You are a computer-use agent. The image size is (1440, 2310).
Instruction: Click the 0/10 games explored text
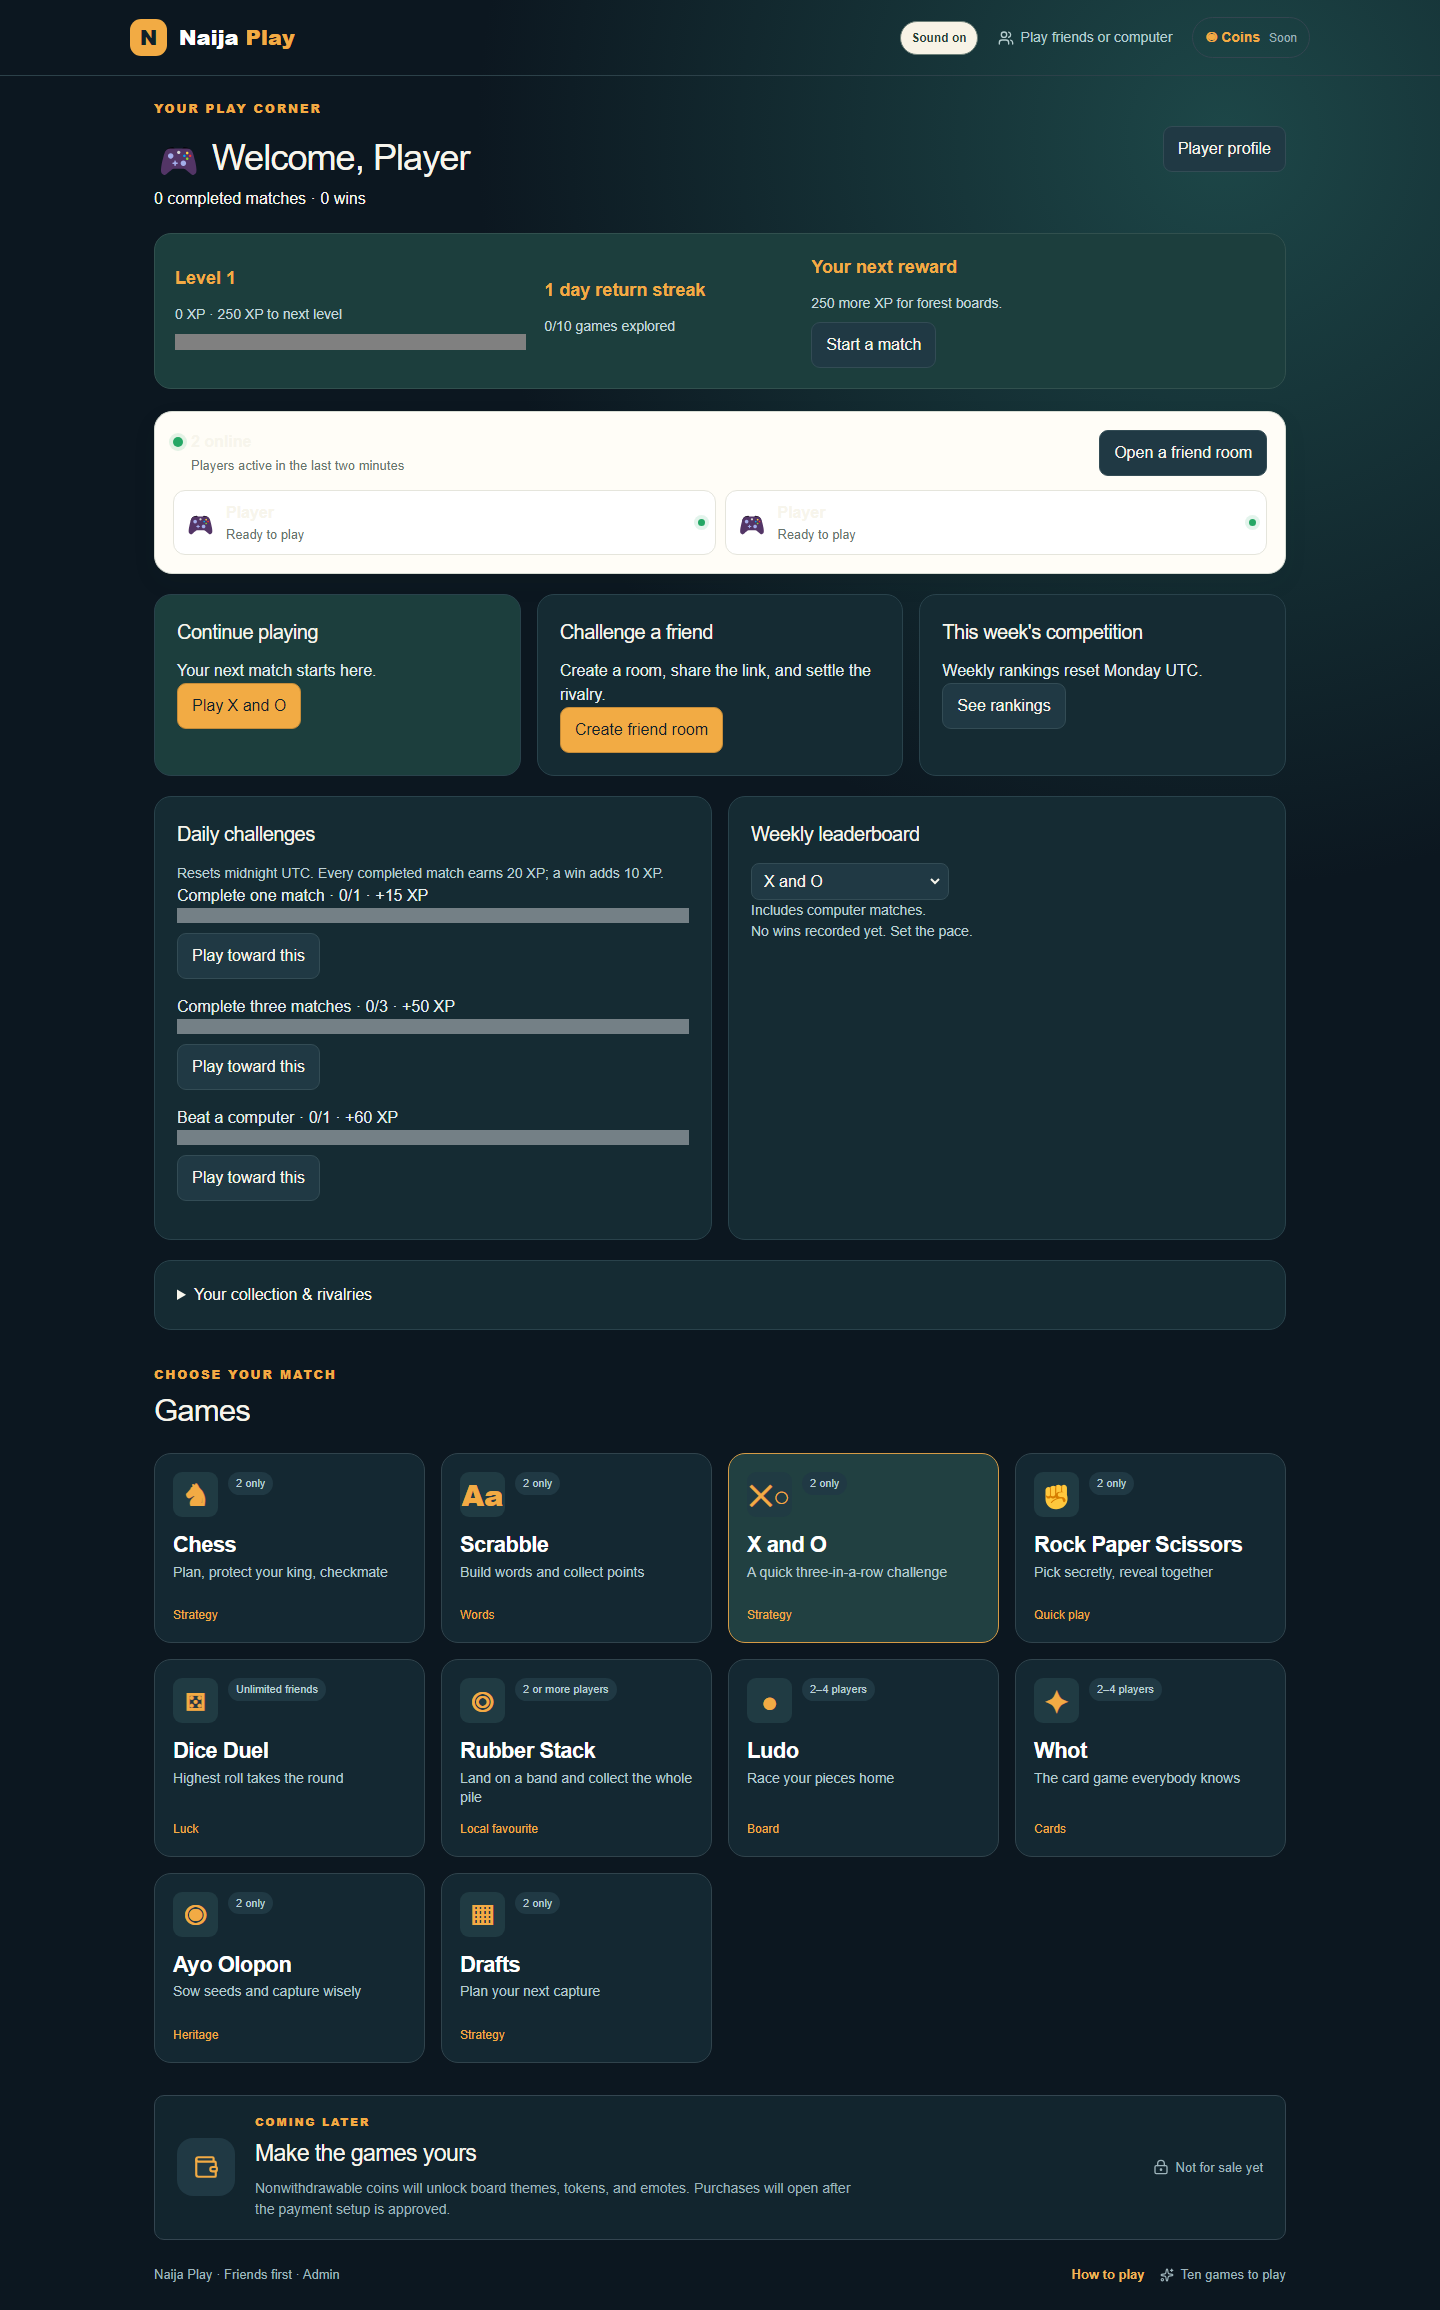coord(609,327)
